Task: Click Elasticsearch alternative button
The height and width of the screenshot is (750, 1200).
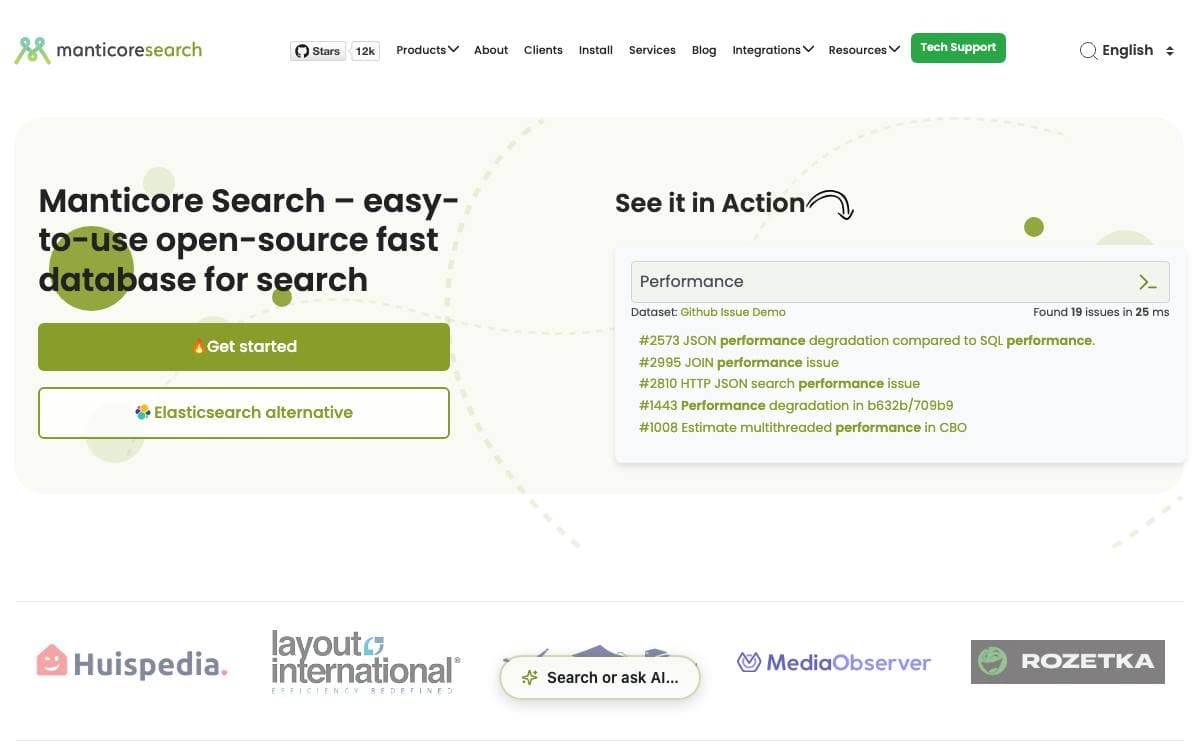Action: point(244,413)
